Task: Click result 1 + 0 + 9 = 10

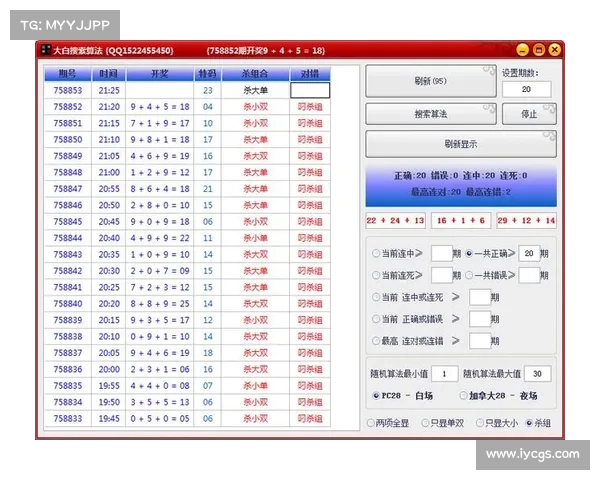Action: 160,255
